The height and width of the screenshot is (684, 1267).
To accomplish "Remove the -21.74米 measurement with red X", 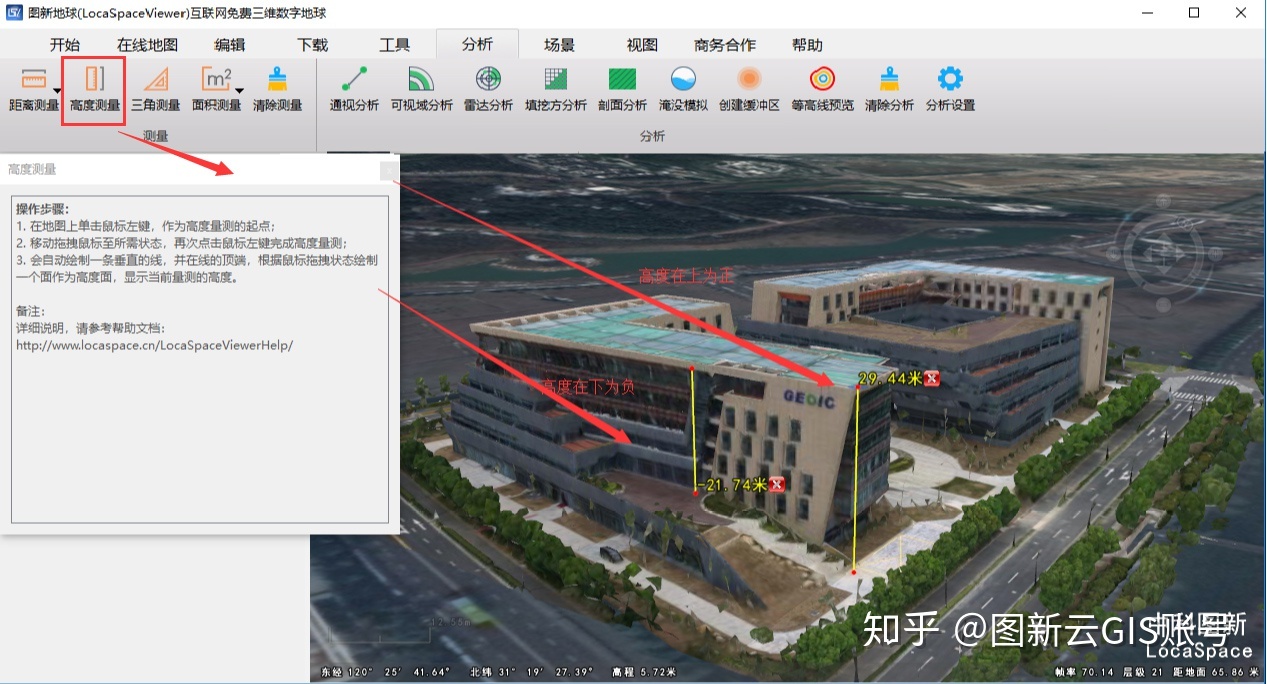I will tap(777, 485).
